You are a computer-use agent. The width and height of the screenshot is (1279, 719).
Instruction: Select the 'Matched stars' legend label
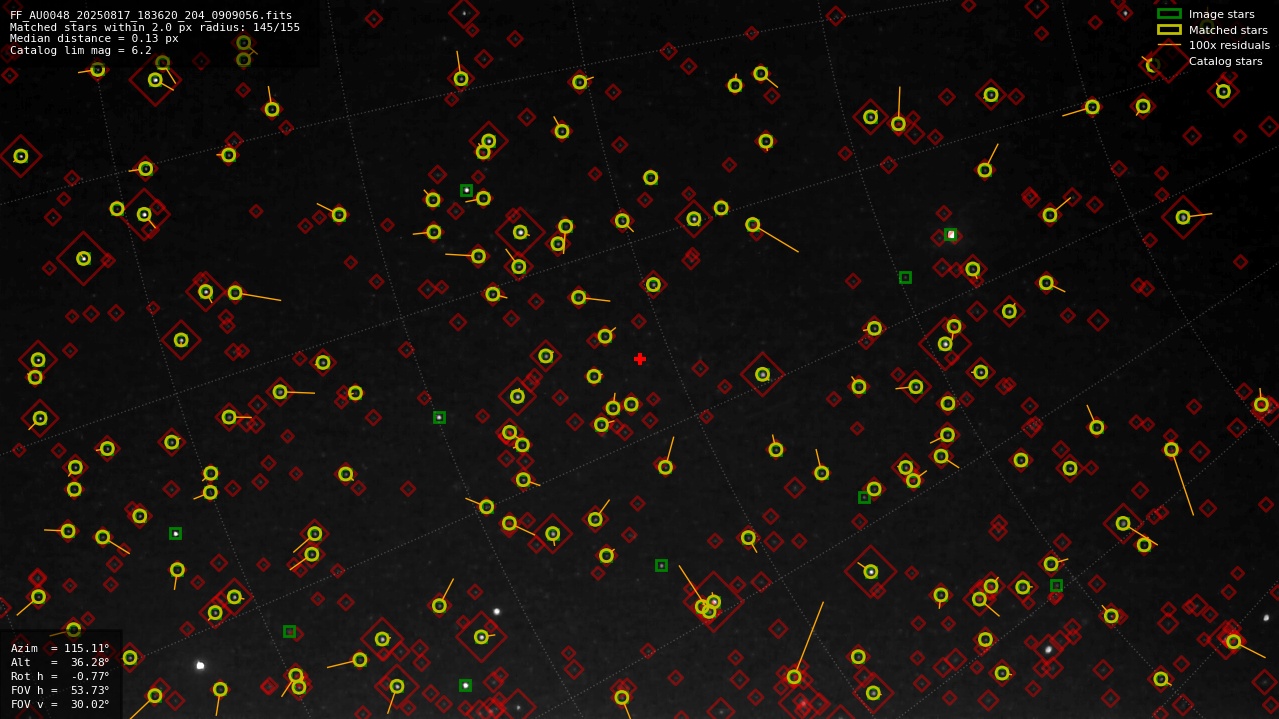(1228, 30)
